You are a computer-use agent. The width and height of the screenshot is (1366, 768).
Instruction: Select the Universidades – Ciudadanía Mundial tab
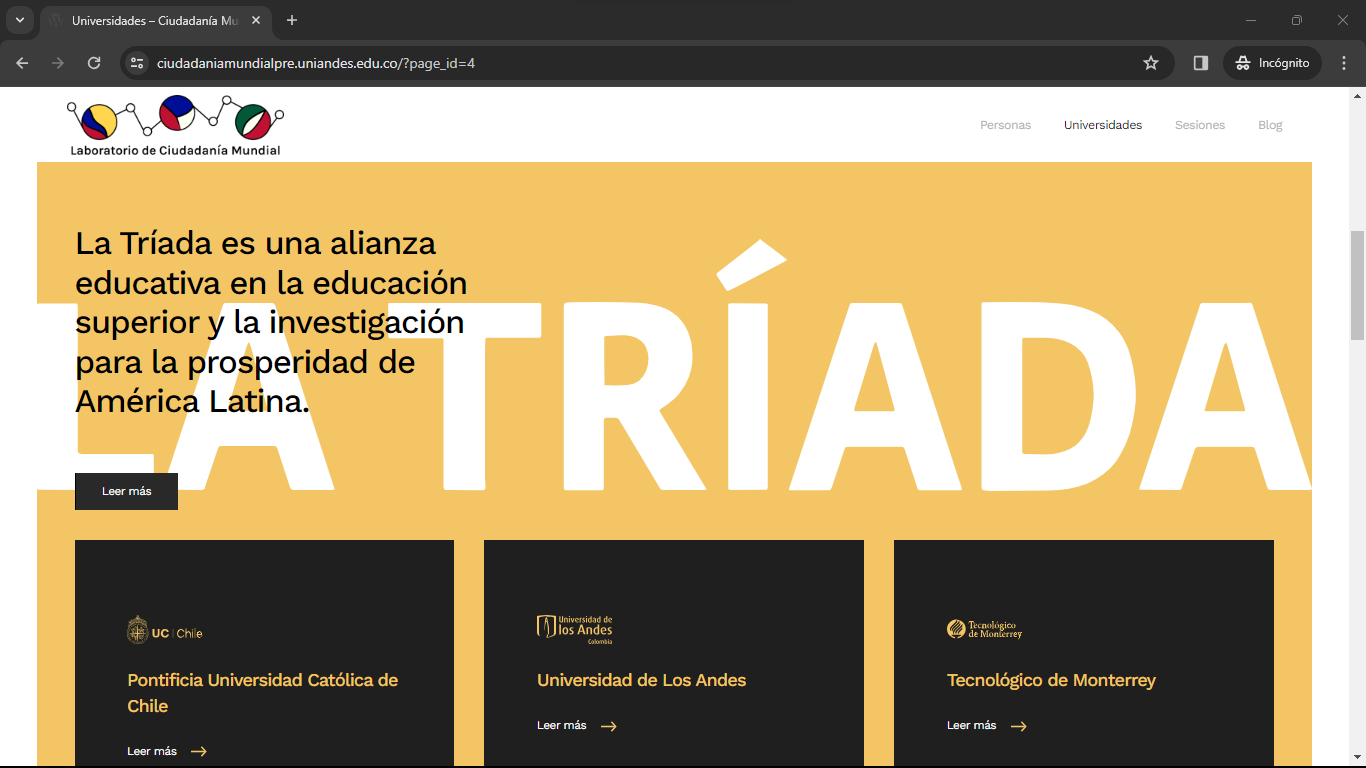coord(157,20)
